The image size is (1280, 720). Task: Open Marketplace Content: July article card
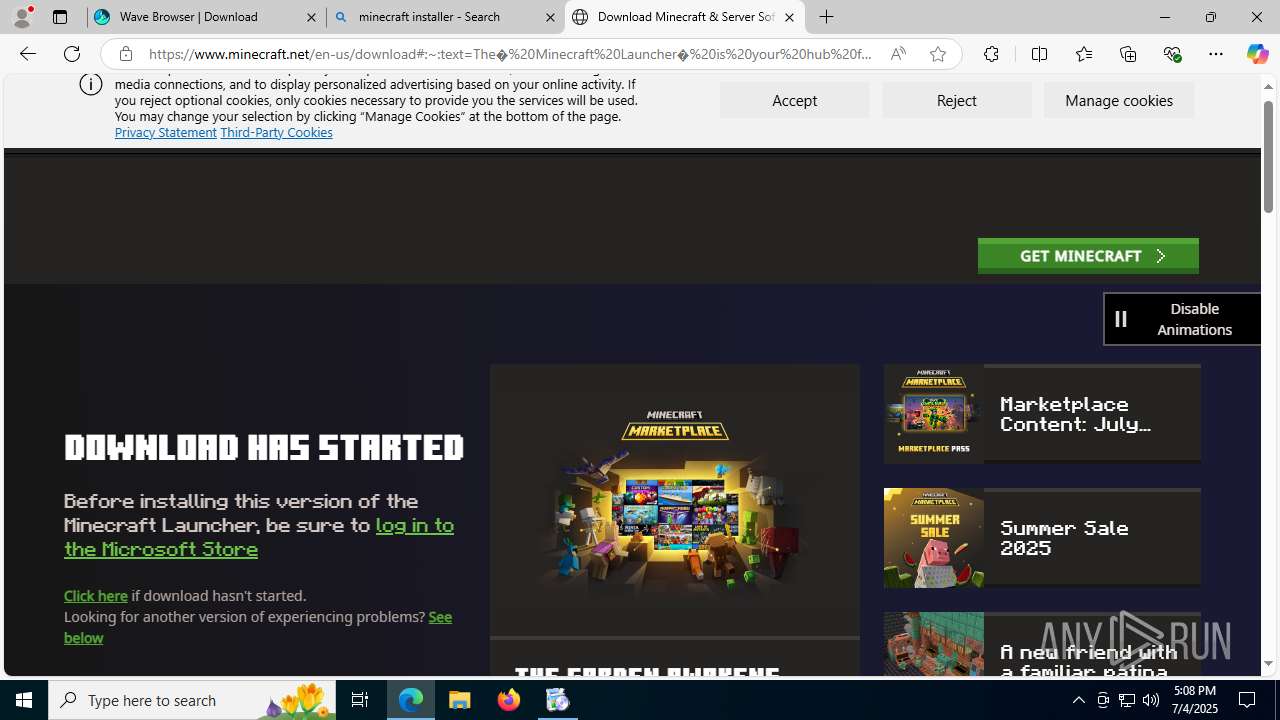point(1042,413)
